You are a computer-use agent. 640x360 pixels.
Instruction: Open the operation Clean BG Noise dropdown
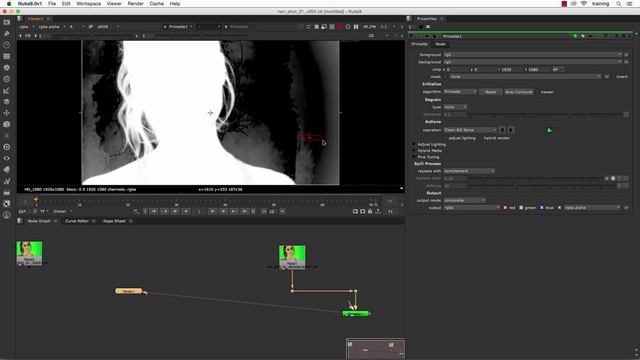click(x=470, y=130)
